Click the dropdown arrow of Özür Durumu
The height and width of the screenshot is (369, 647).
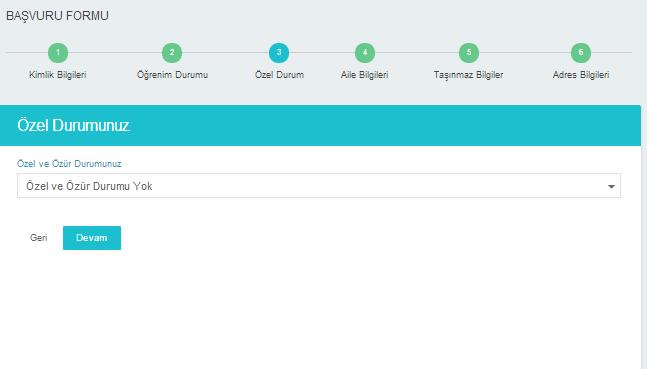tap(611, 187)
